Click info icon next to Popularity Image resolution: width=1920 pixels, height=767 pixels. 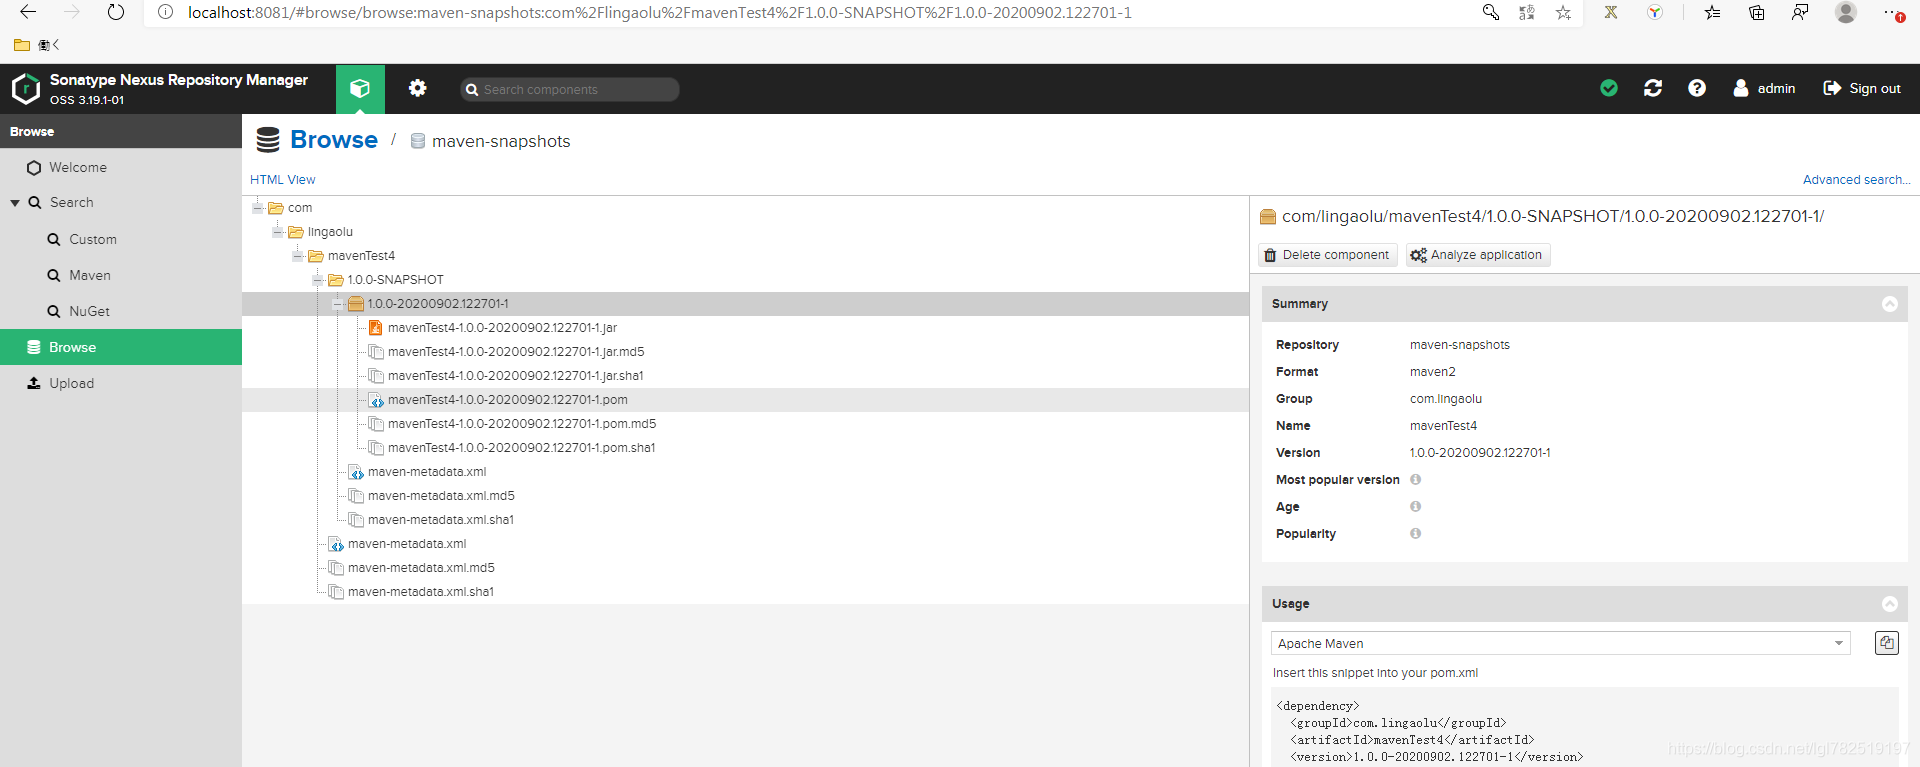(x=1415, y=534)
